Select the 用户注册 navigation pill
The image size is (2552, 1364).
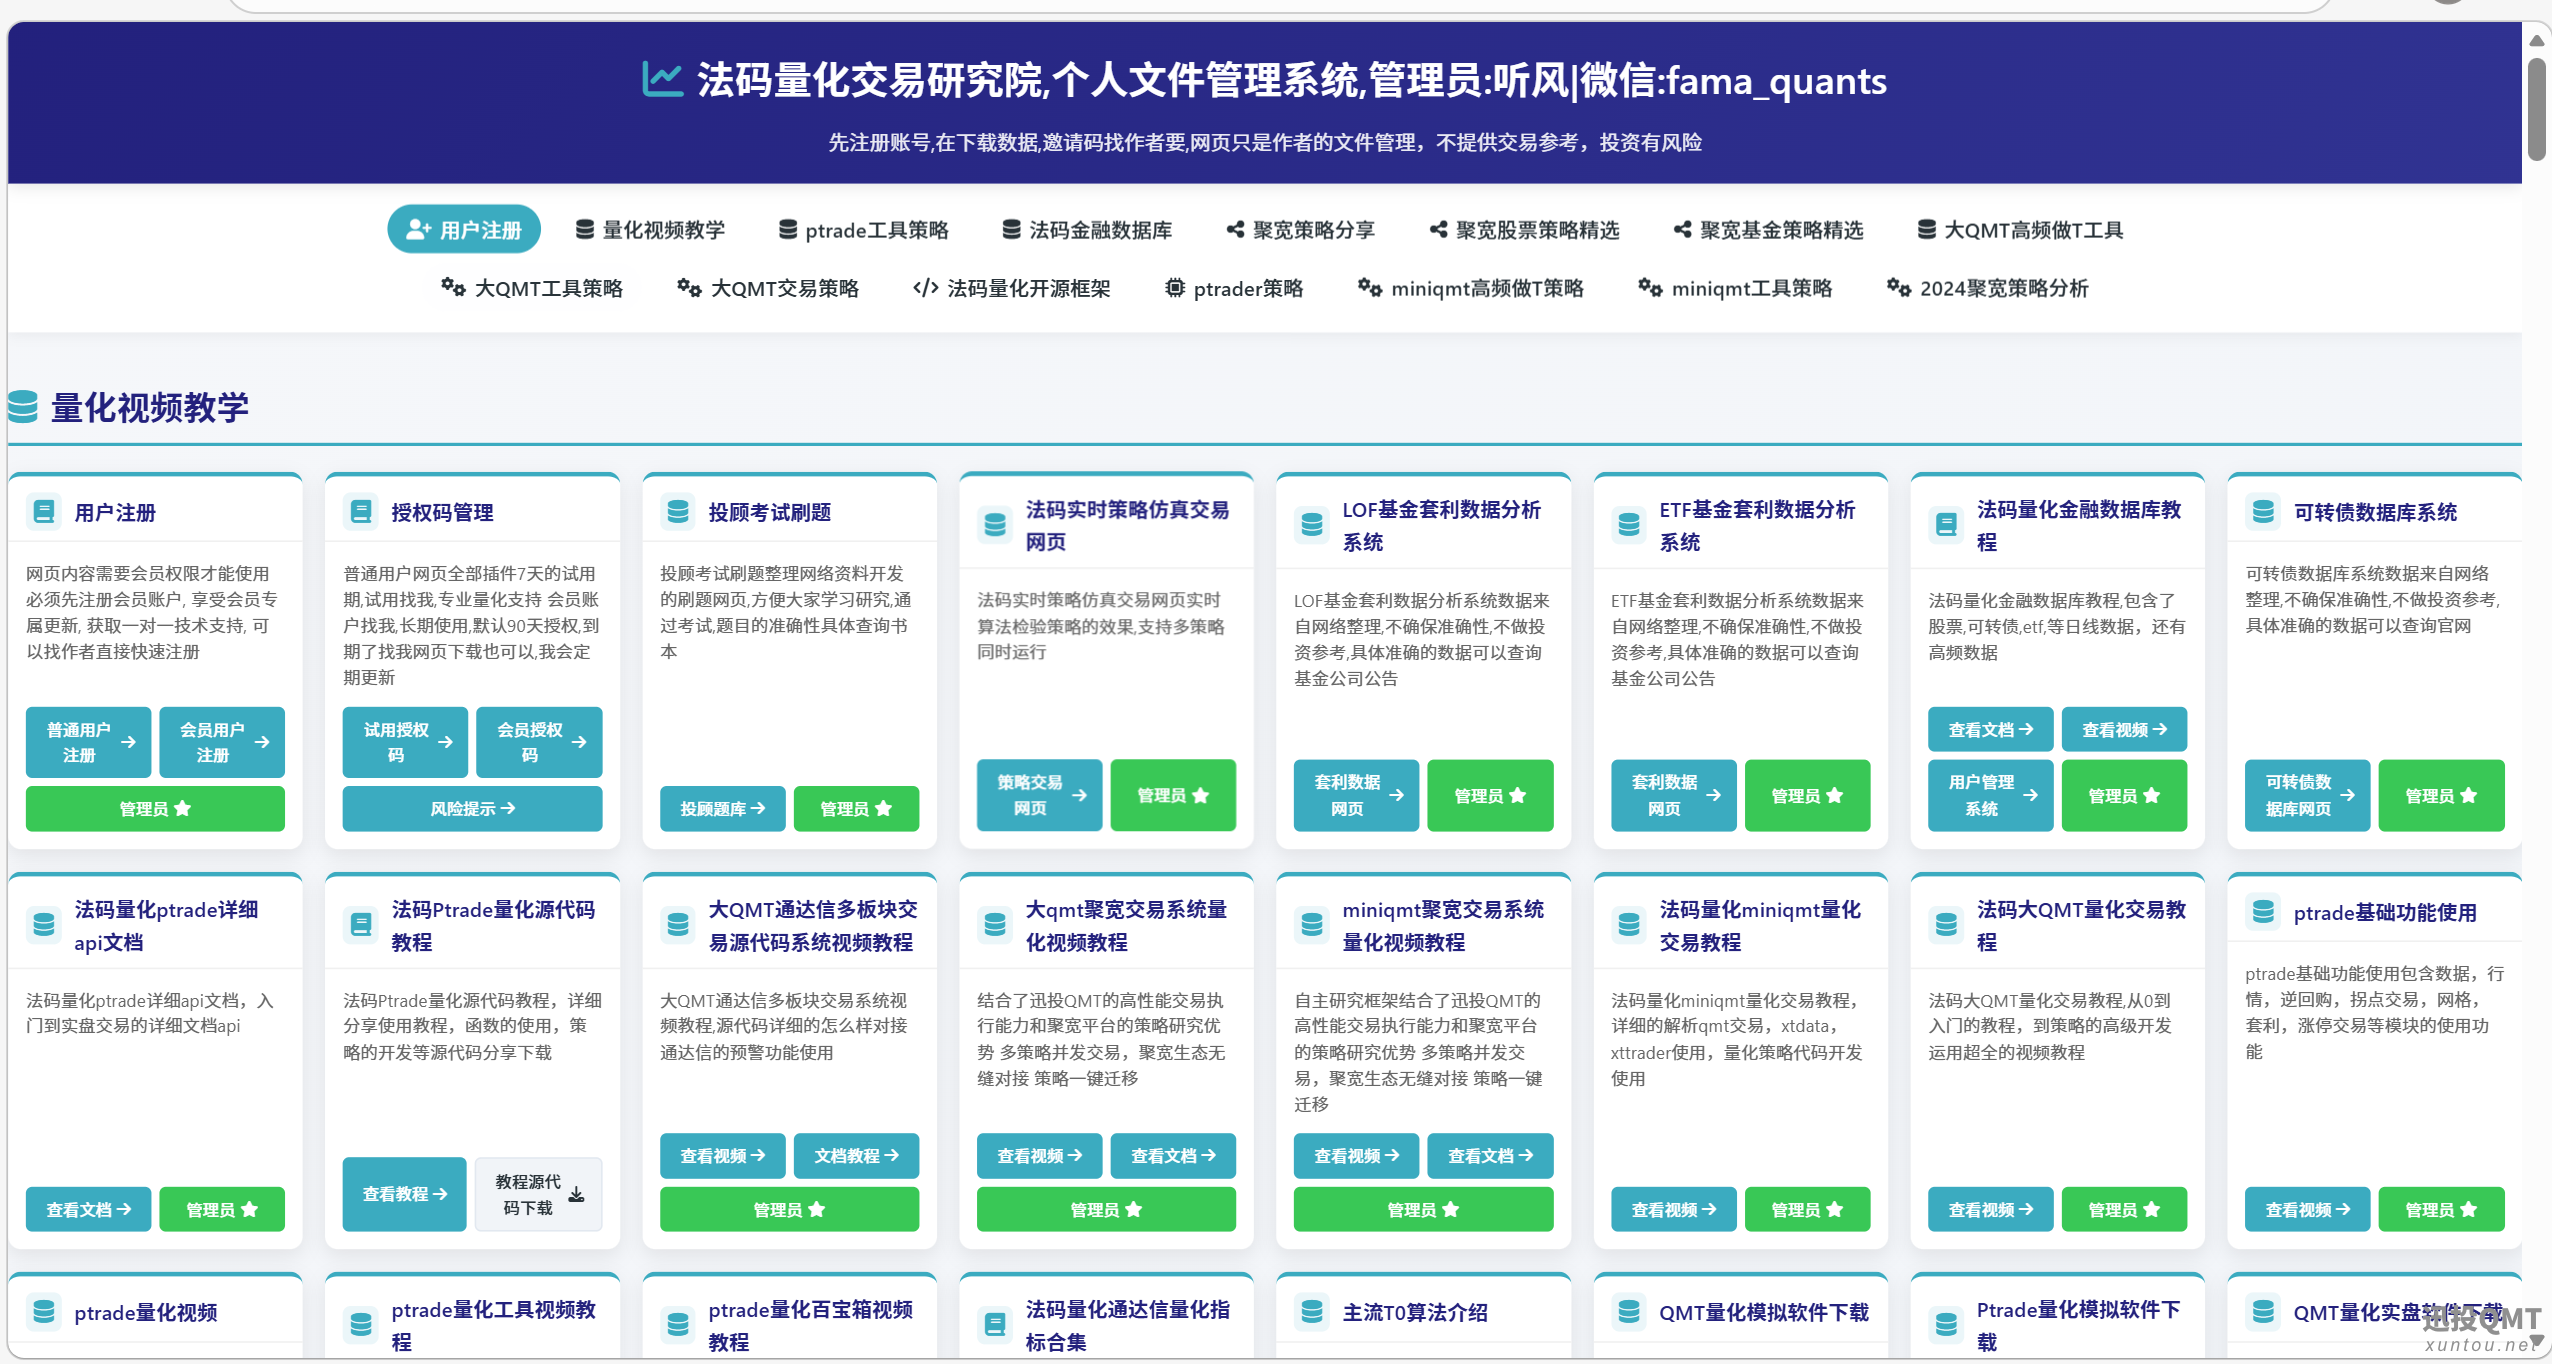(464, 230)
